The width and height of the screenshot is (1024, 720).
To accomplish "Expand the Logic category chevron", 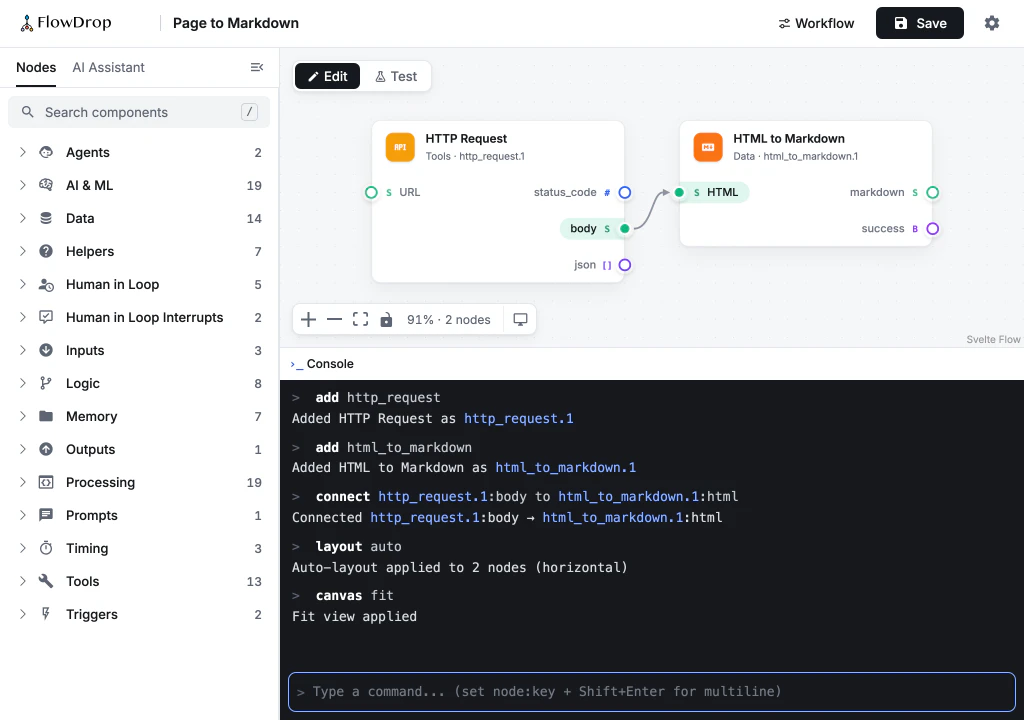I will [23, 383].
